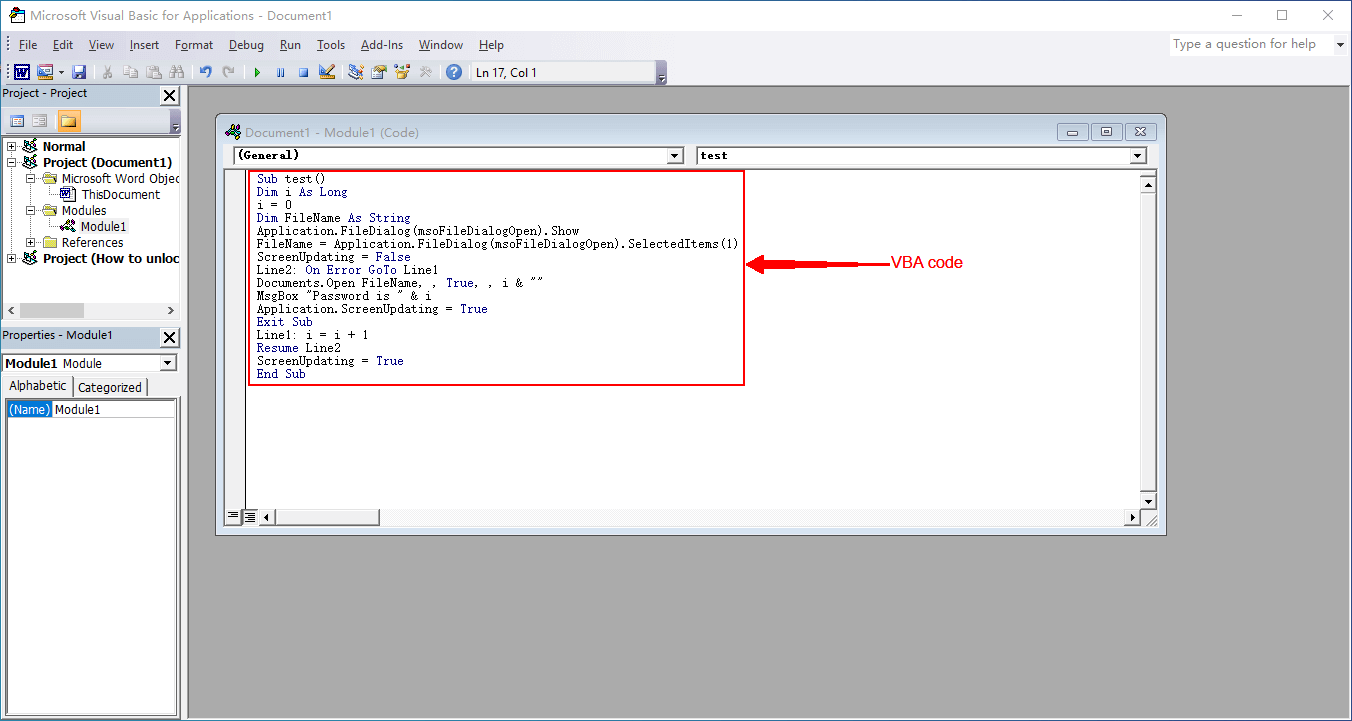The height and width of the screenshot is (721, 1352).
Task: Open the Toolbox hammer-wrench icon
Action: coord(425,72)
